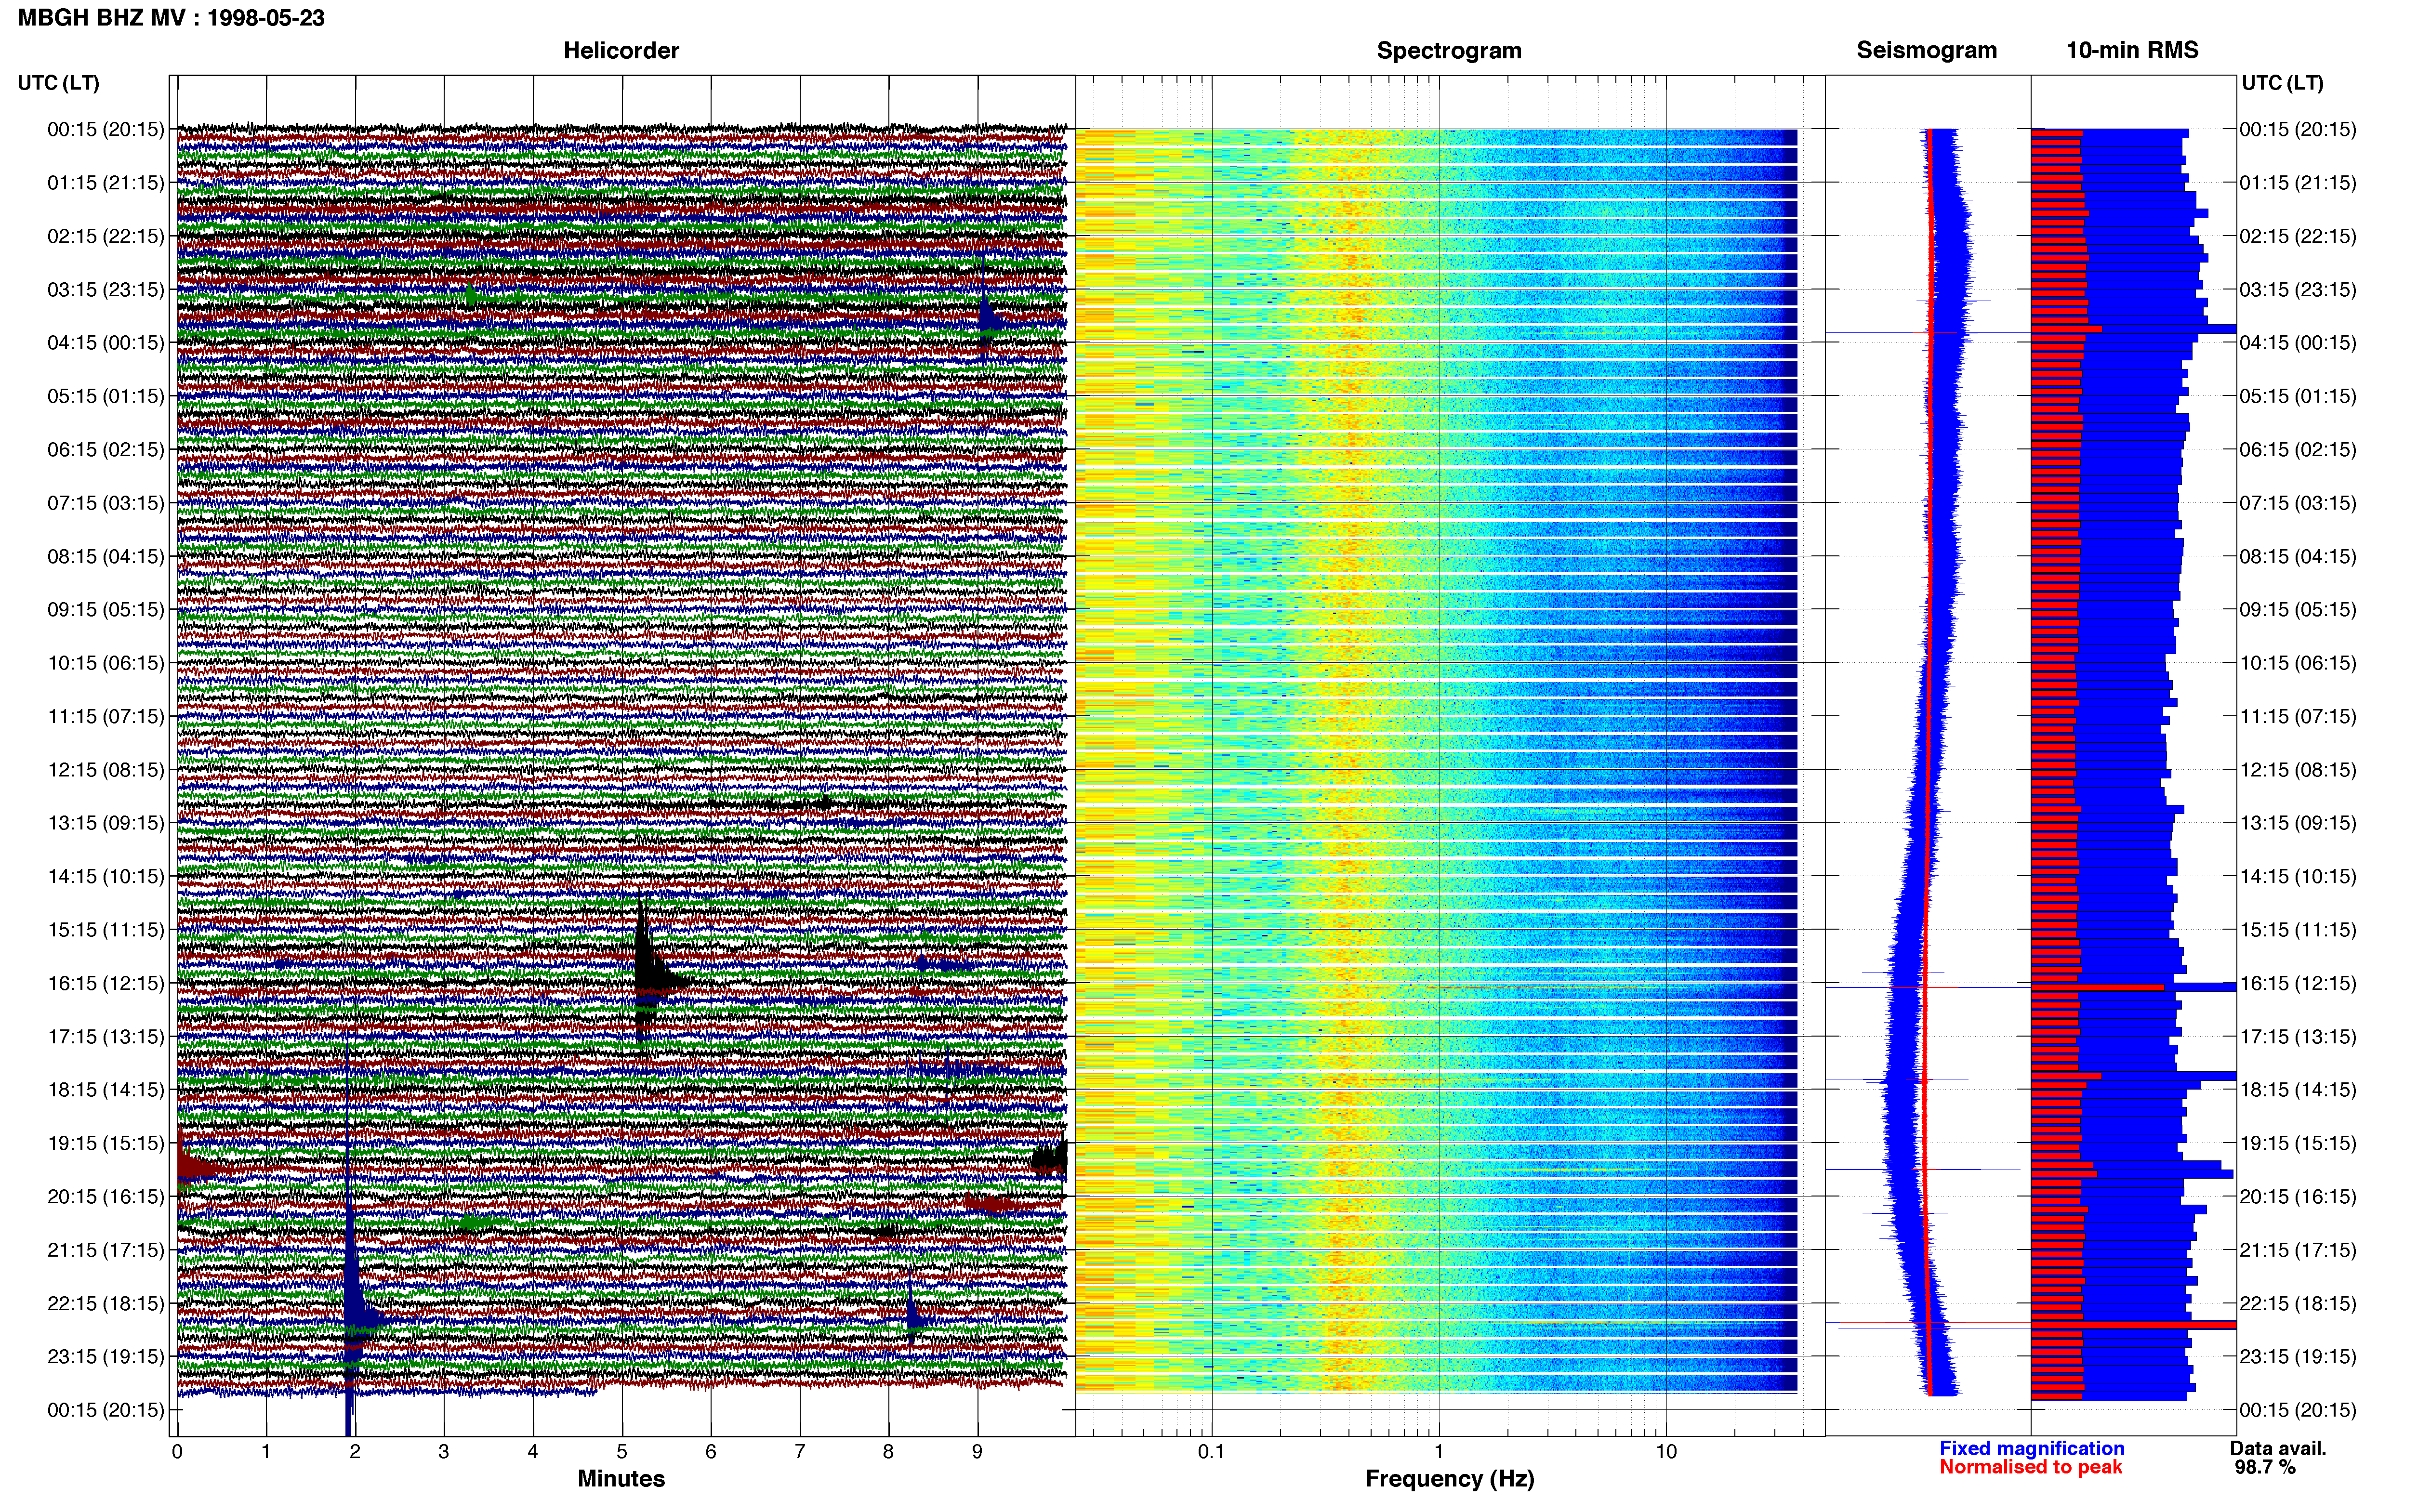Click frequency tick label "1" under Spectrogram
The image size is (2418, 1512).
click(1439, 1452)
